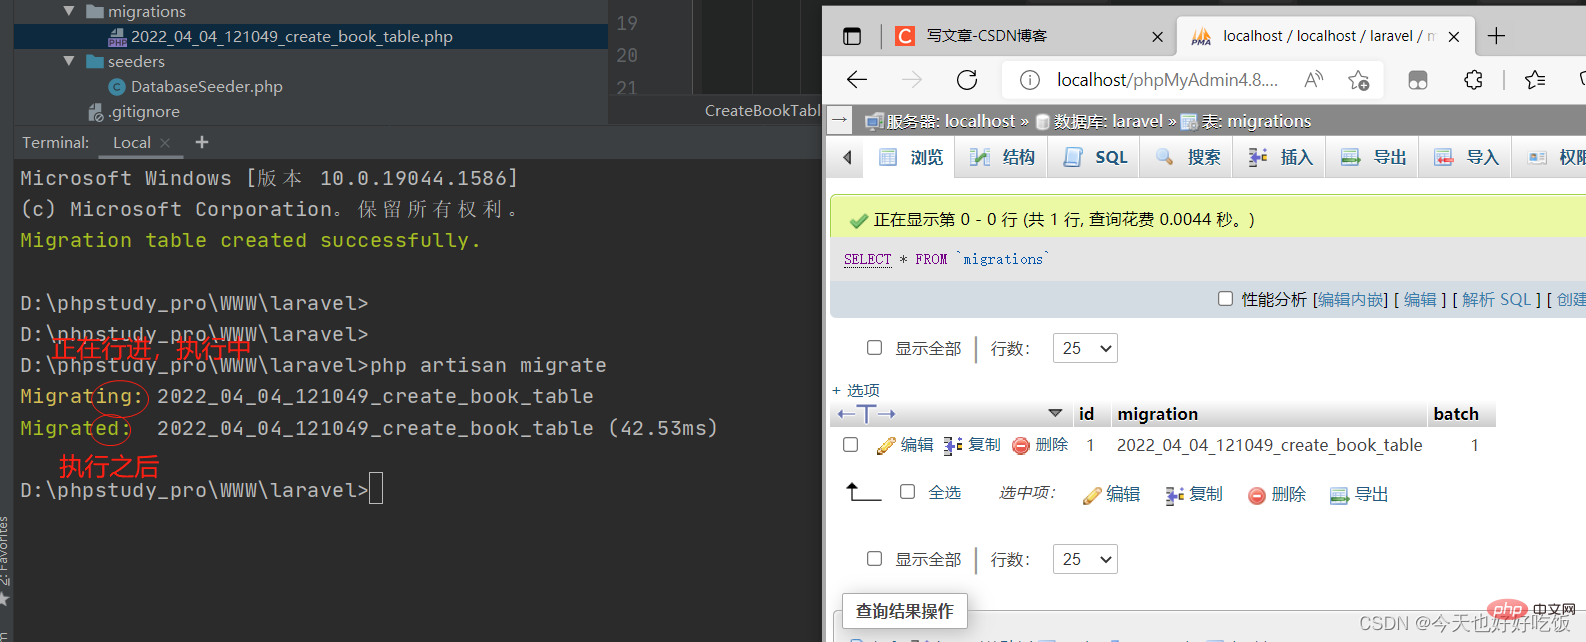The height and width of the screenshot is (642, 1586).
Task: Click the 查询结果操作 button
Action: tap(905, 611)
